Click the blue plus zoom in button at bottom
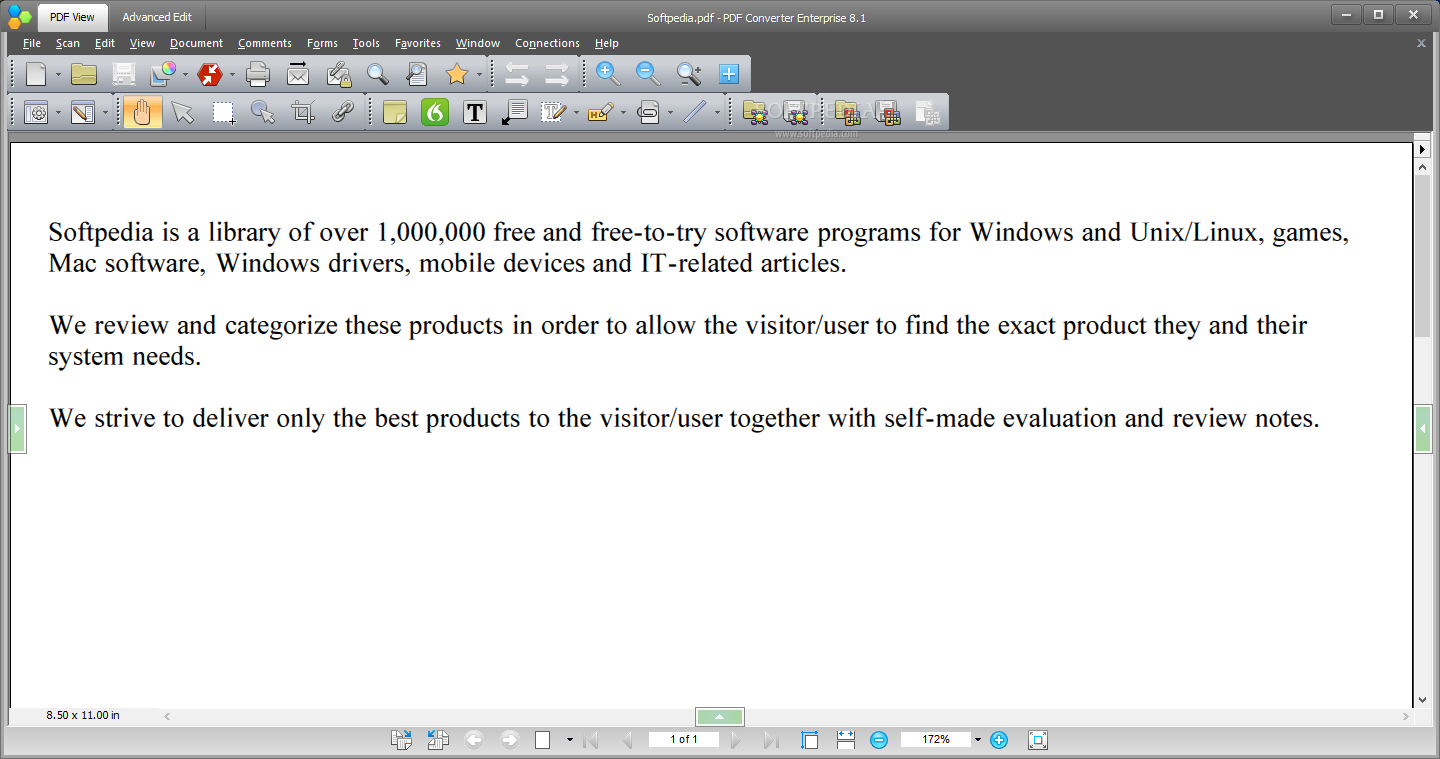The width and height of the screenshot is (1440, 759). (x=999, y=740)
